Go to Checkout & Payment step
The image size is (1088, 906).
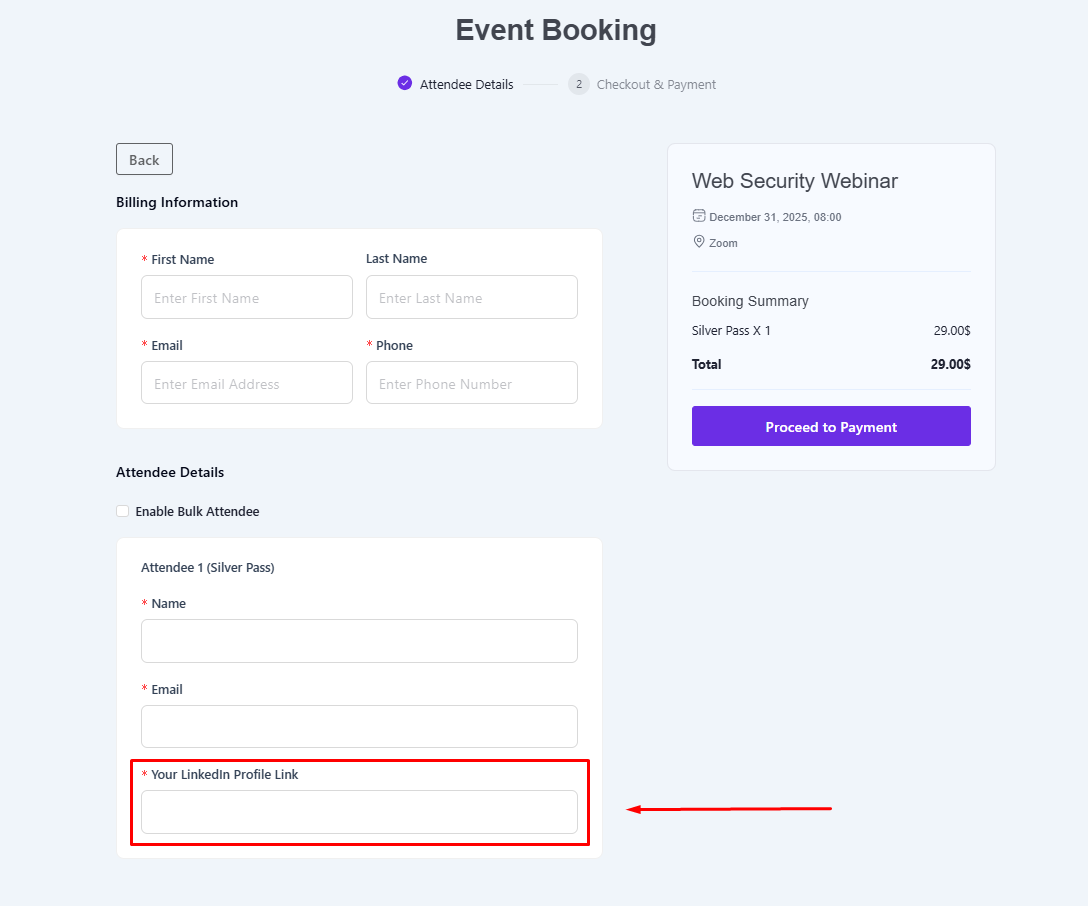(656, 85)
